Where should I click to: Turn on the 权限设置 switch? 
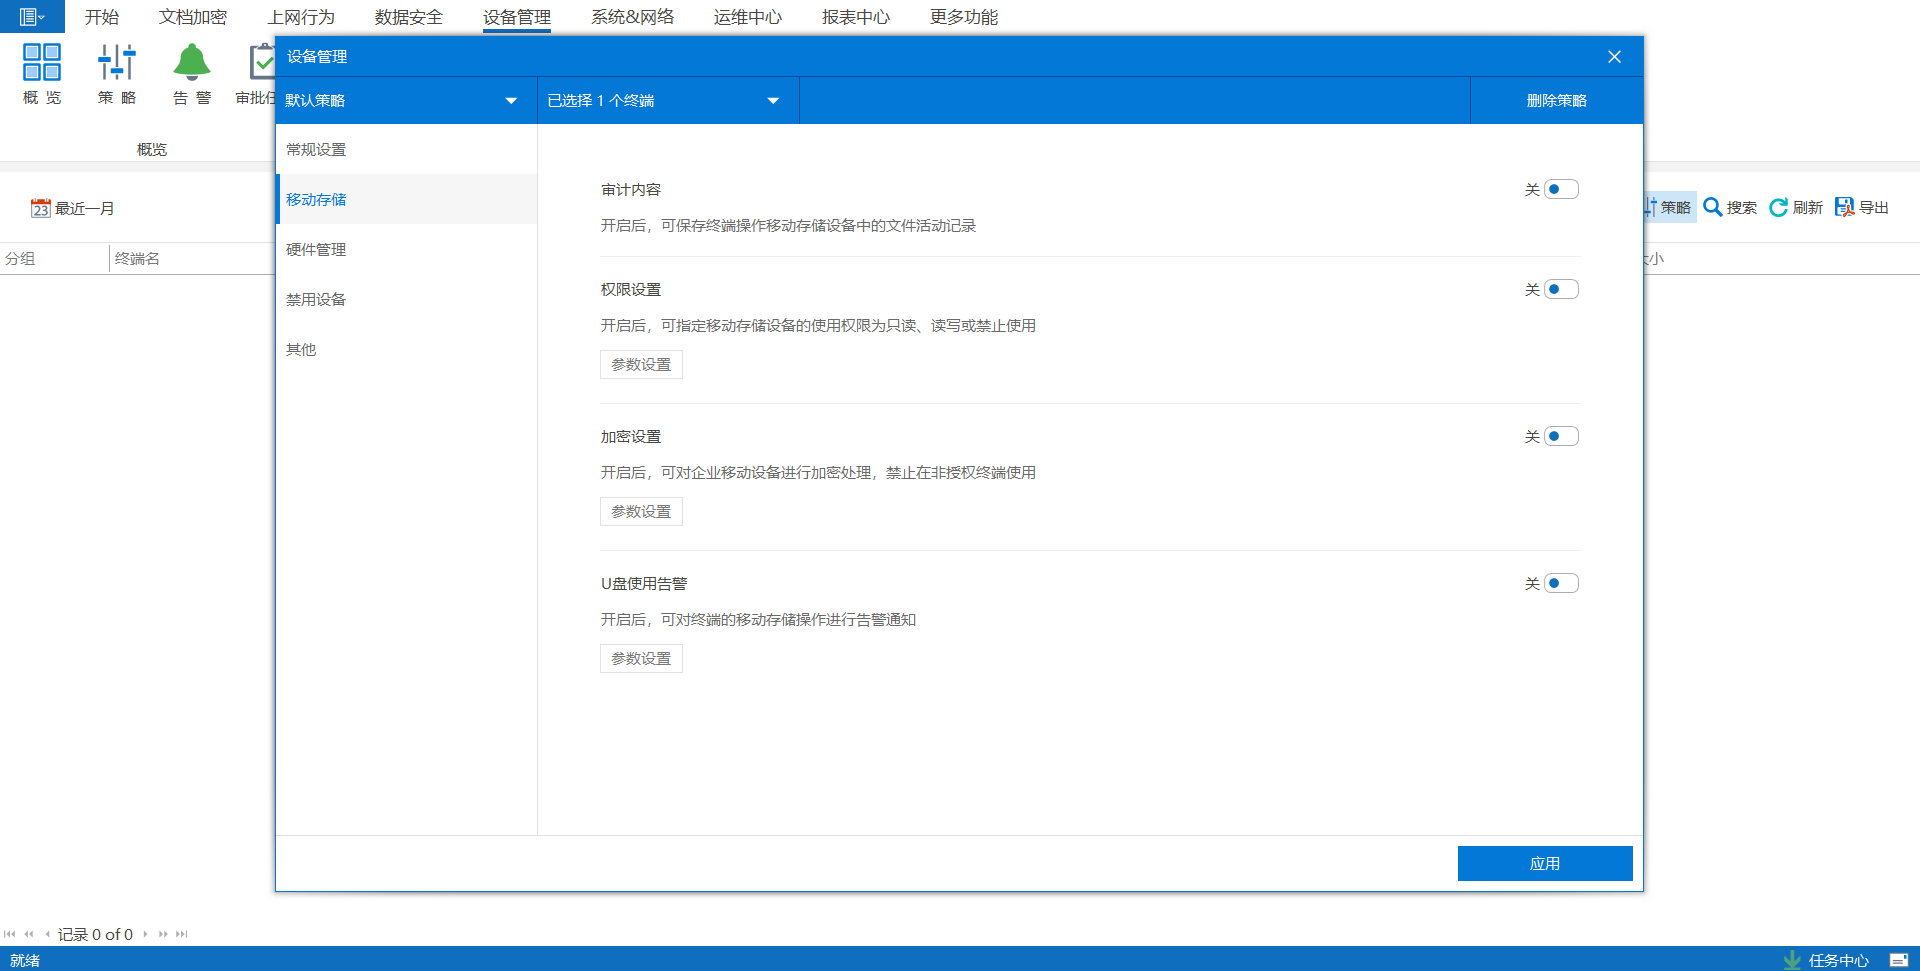coord(1560,289)
